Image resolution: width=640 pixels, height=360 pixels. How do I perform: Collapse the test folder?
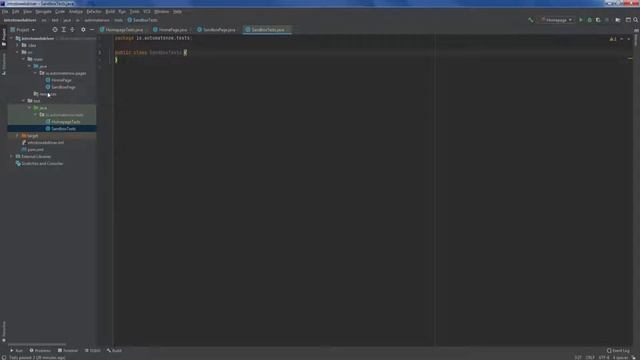click(24, 101)
